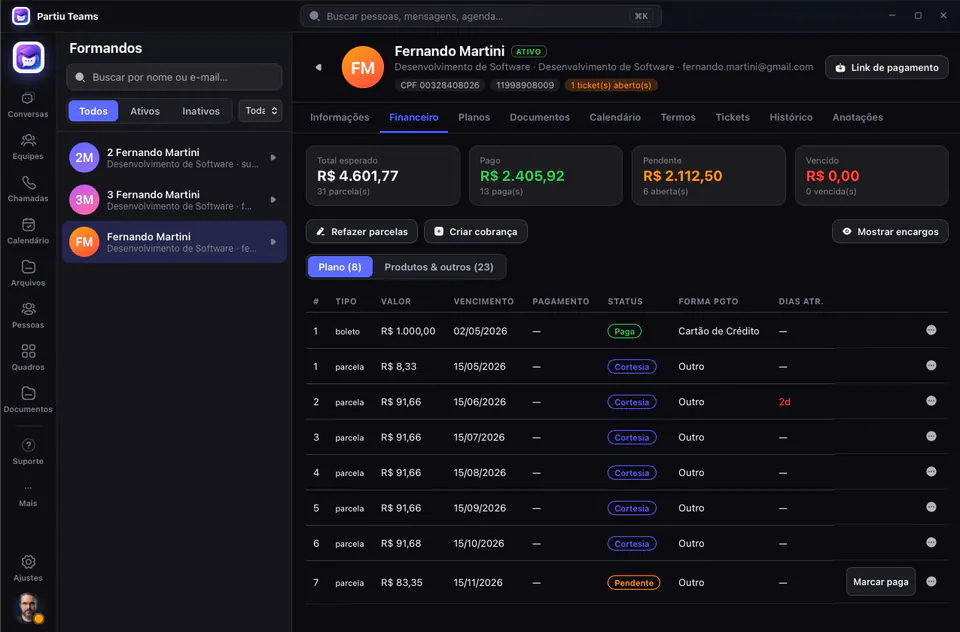The width and height of the screenshot is (960, 632).
Task: Open the Histórico tab
Action: [x=791, y=118]
